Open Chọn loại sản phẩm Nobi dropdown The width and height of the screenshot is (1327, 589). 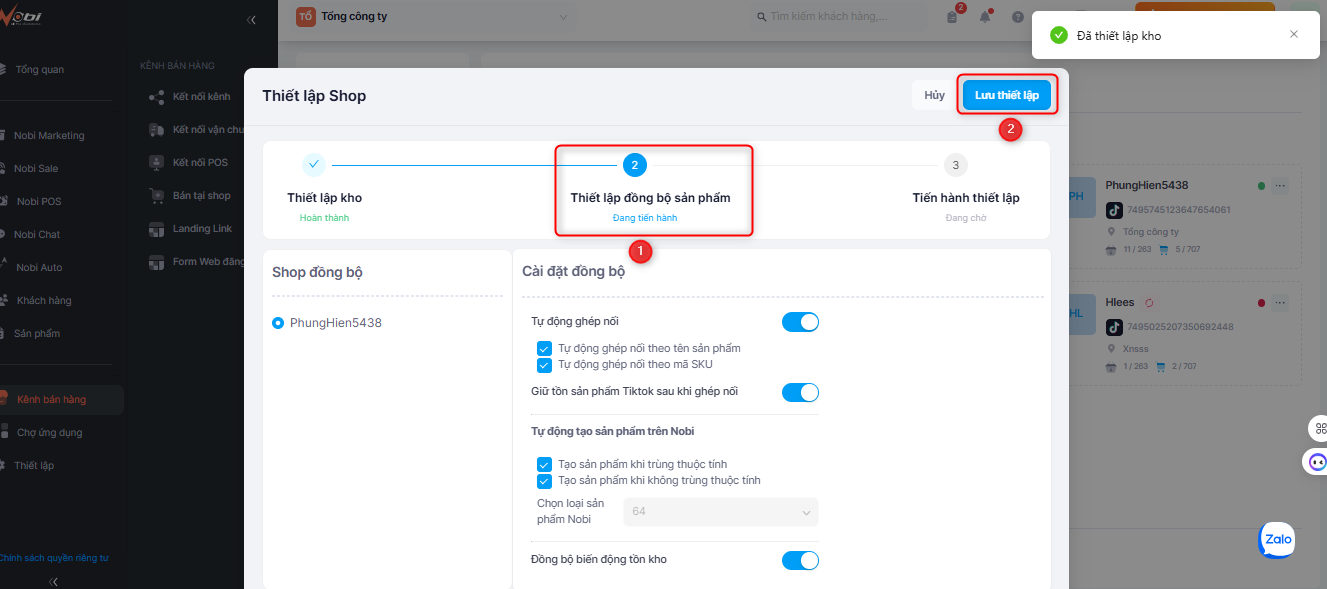[x=720, y=512]
